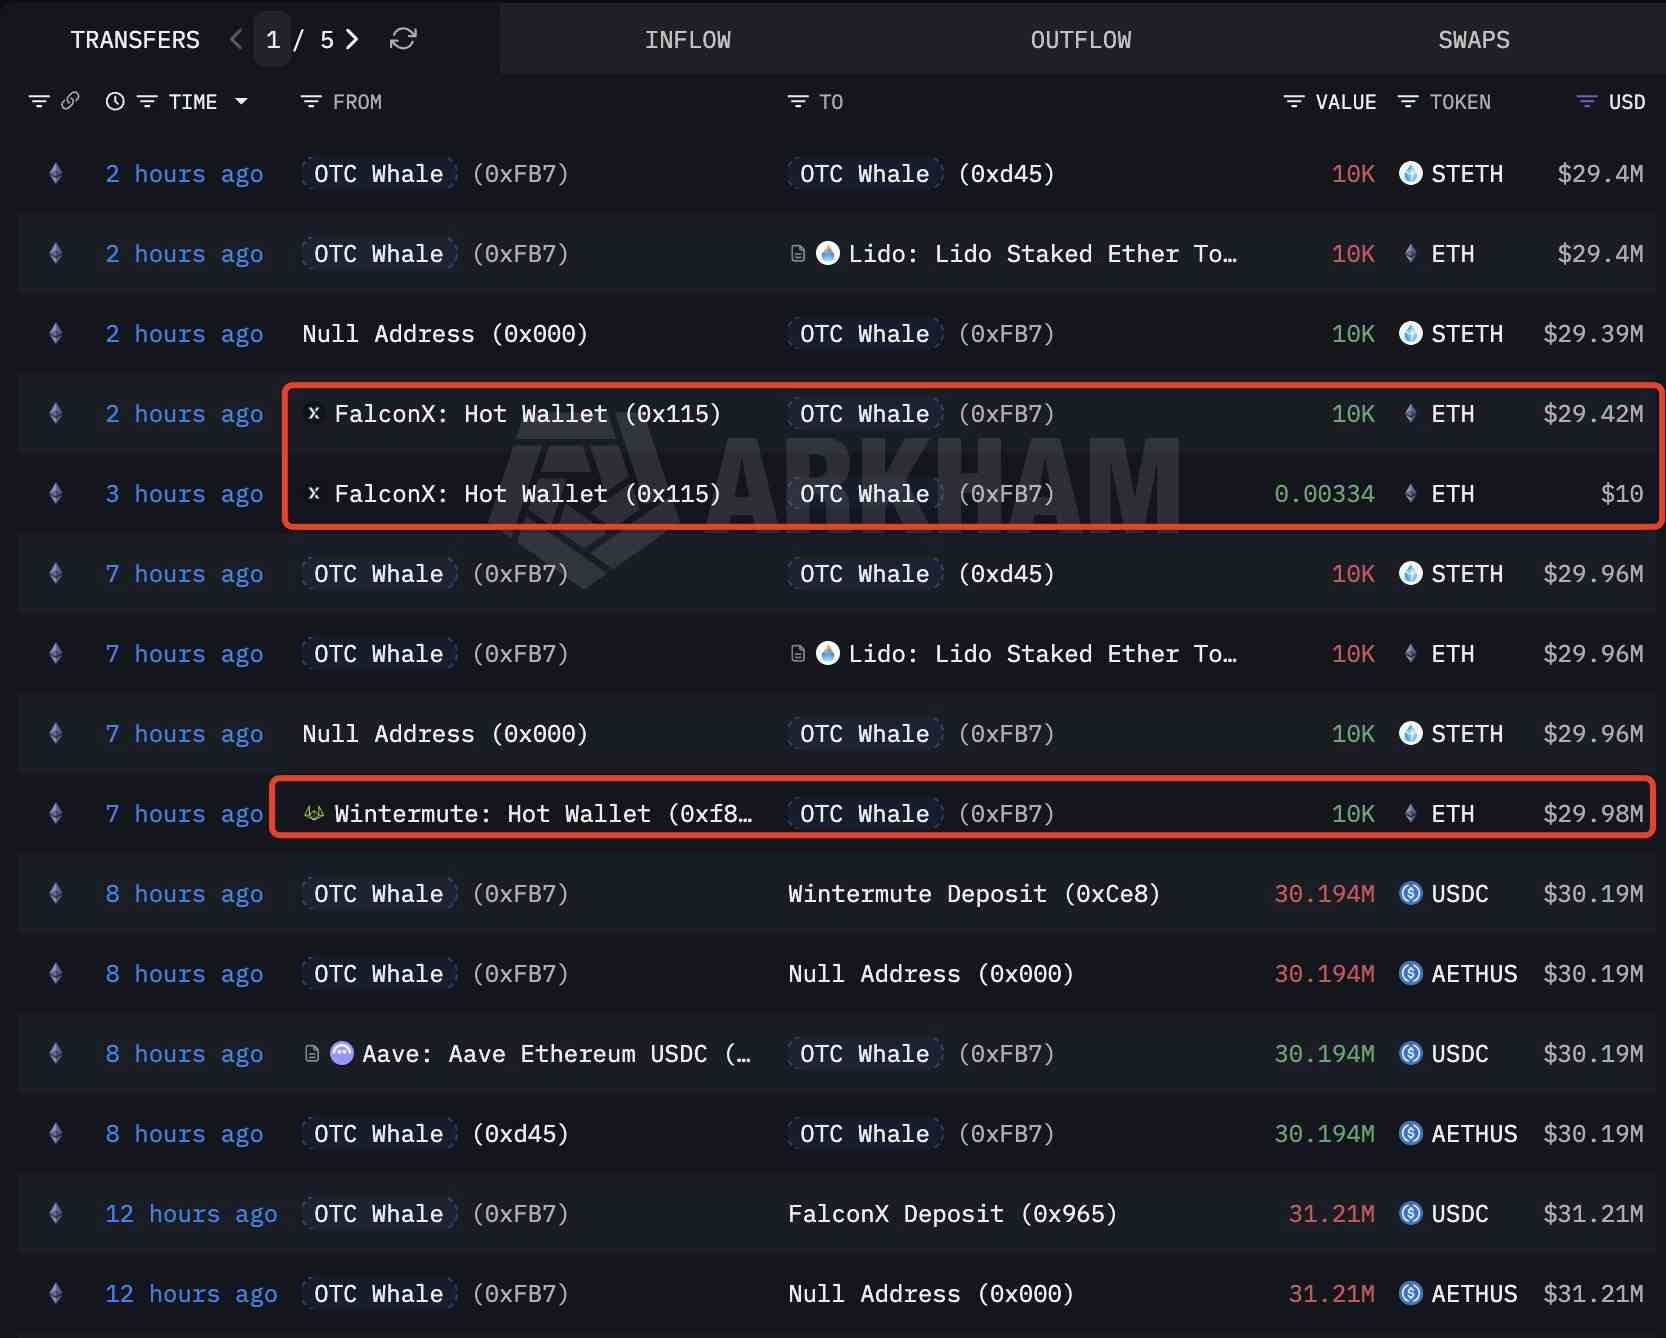Click the Aave Ethereum USDC contract icon
The height and width of the screenshot is (1338, 1666).
pyautogui.click(x=341, y=1053)
